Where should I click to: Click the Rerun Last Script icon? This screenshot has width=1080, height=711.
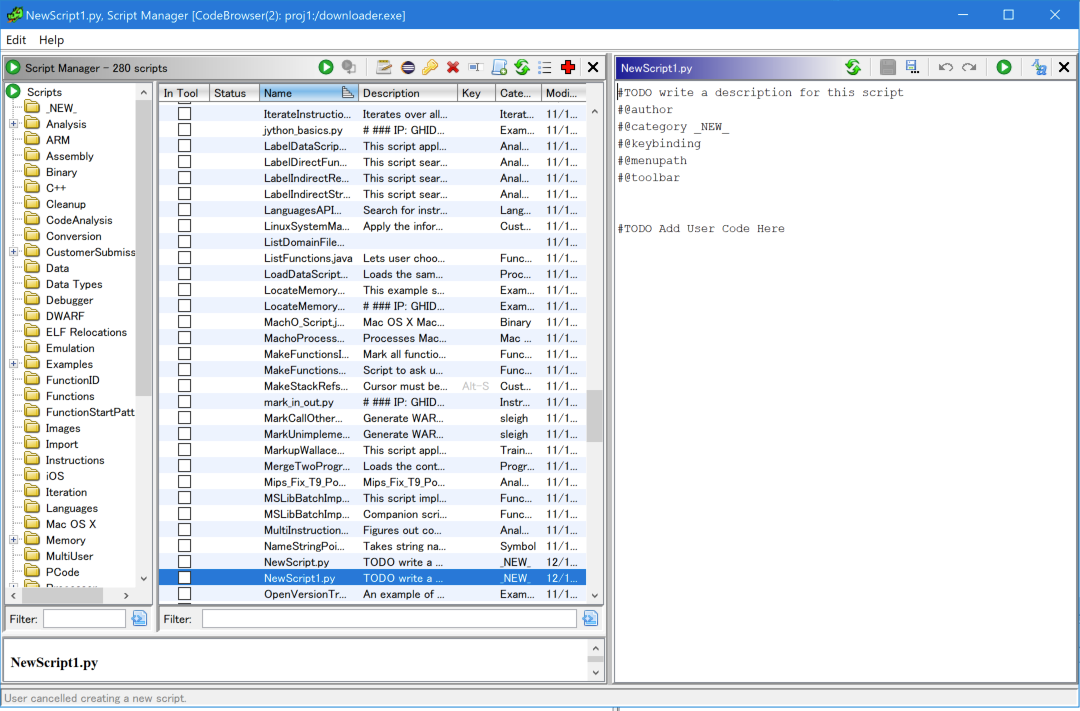tap(349, 67)
